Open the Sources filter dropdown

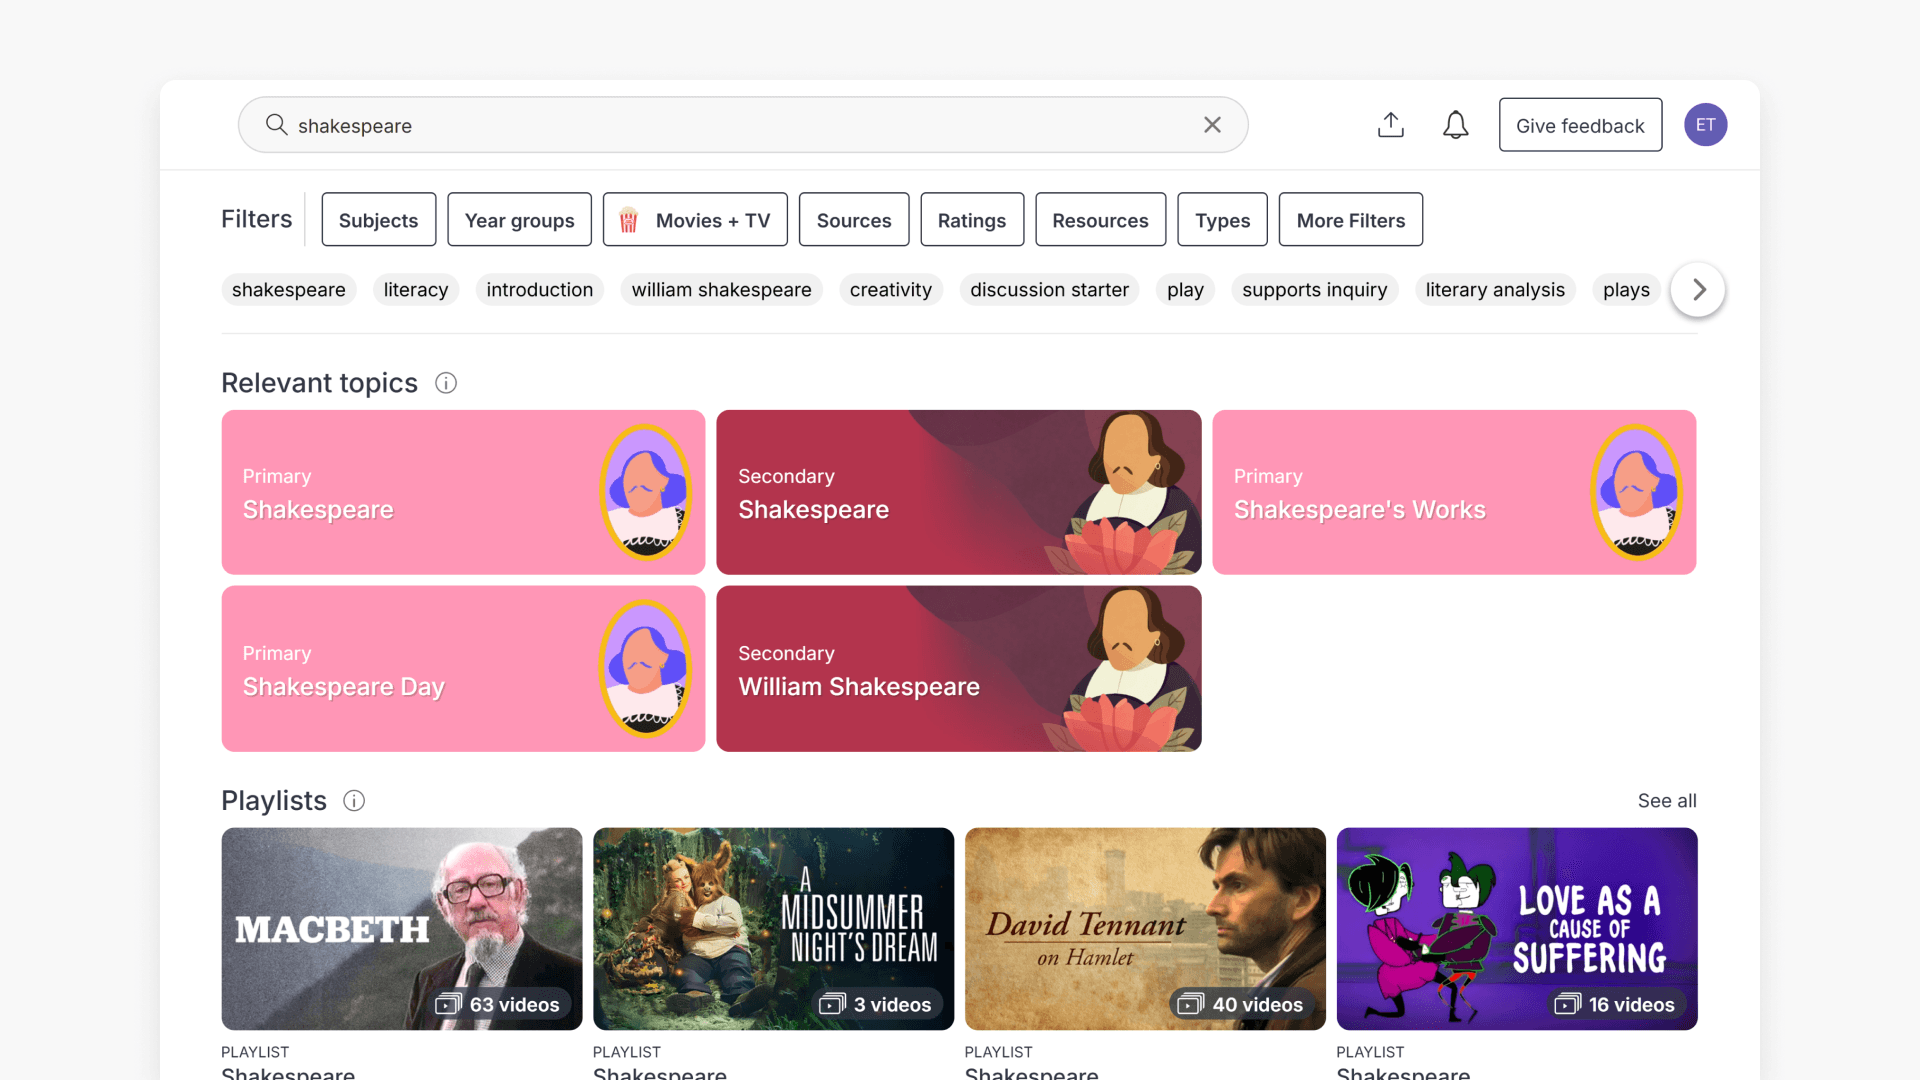(853, 220)
